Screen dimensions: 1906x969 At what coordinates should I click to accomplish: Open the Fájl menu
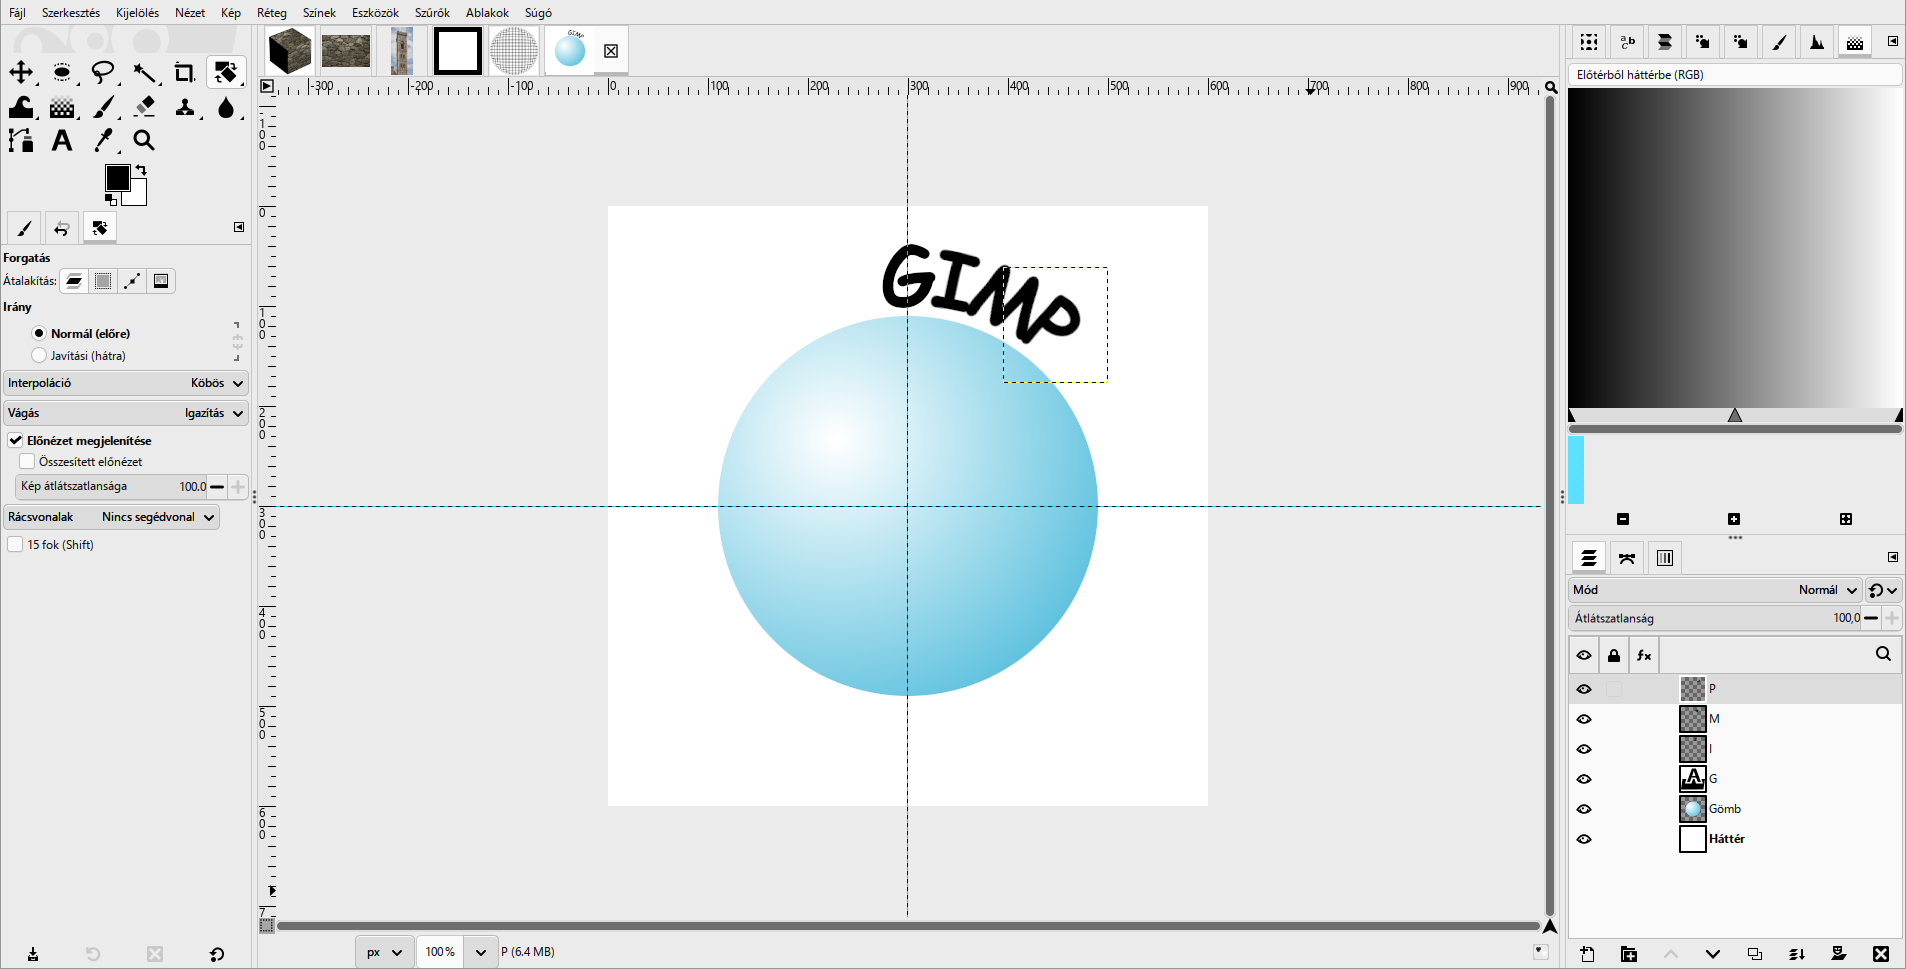(17, 13)
